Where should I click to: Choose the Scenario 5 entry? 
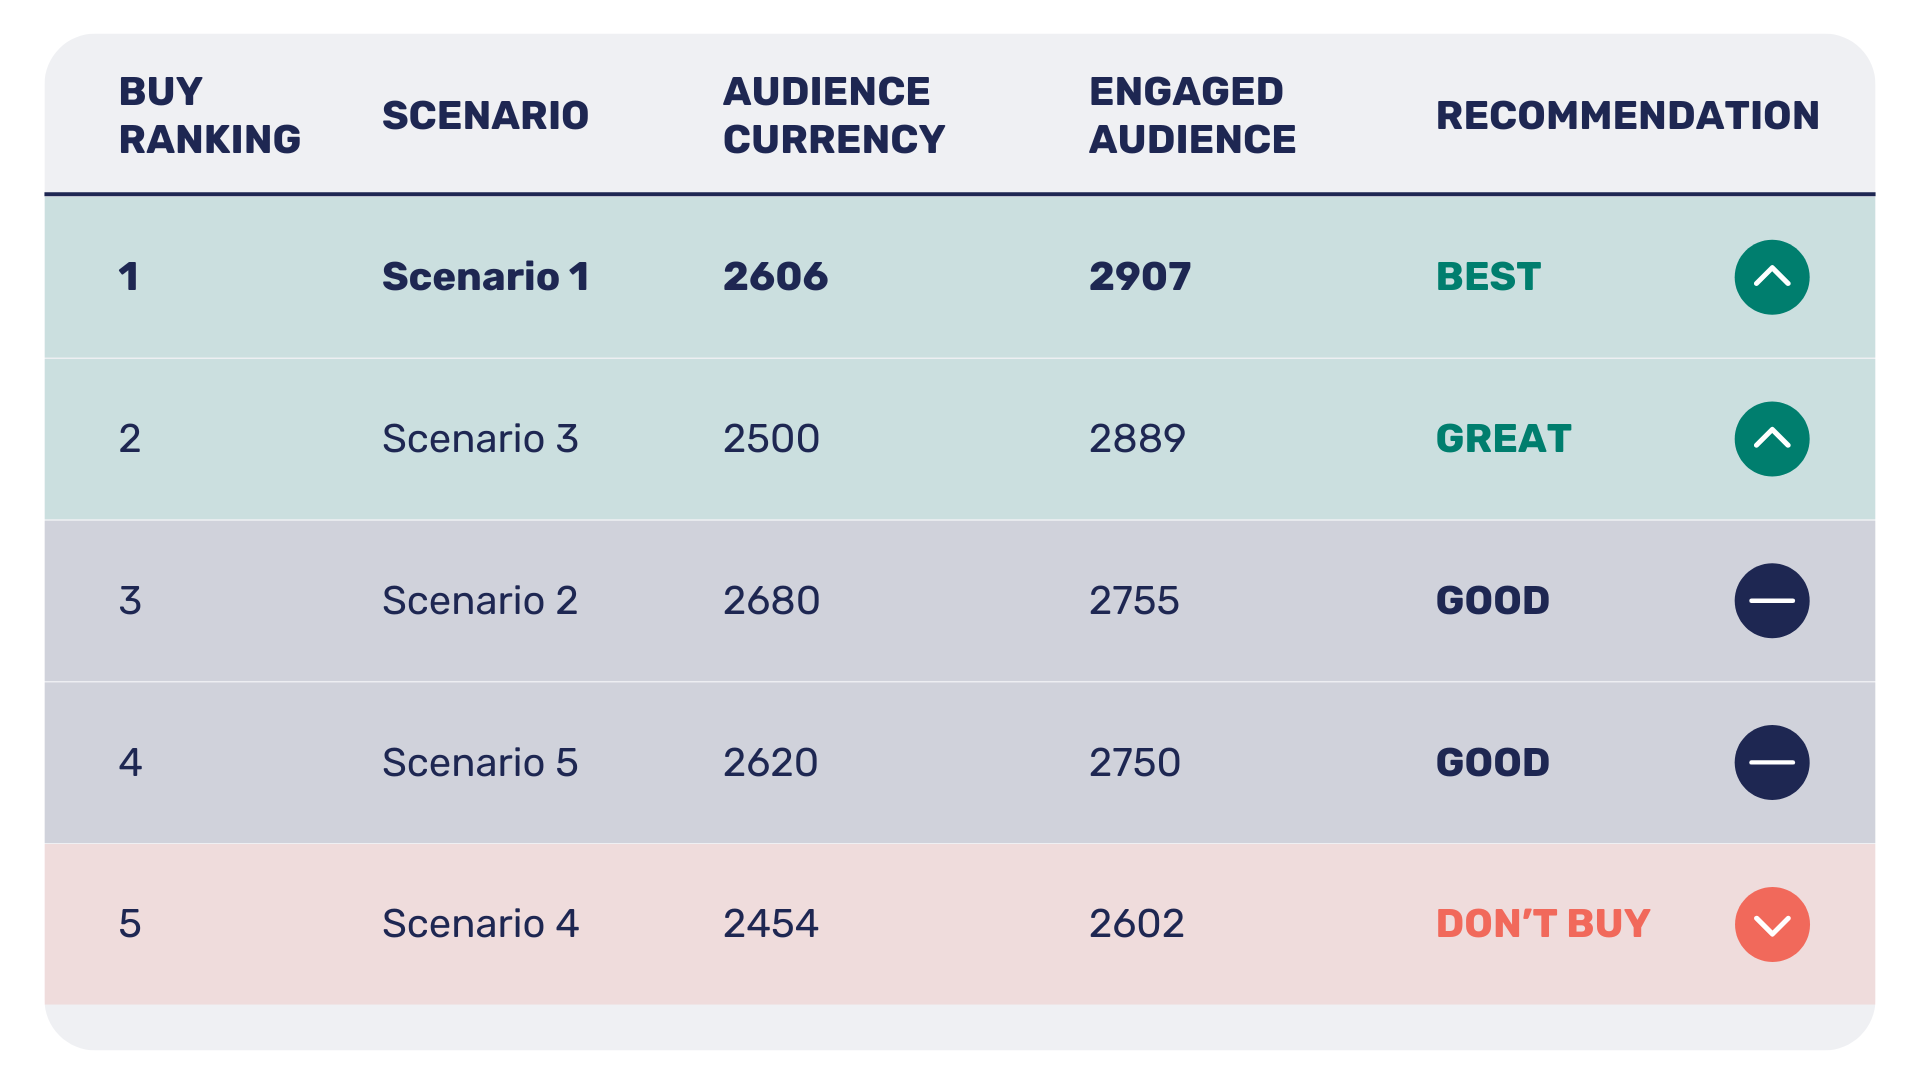[x=480, y=763]
